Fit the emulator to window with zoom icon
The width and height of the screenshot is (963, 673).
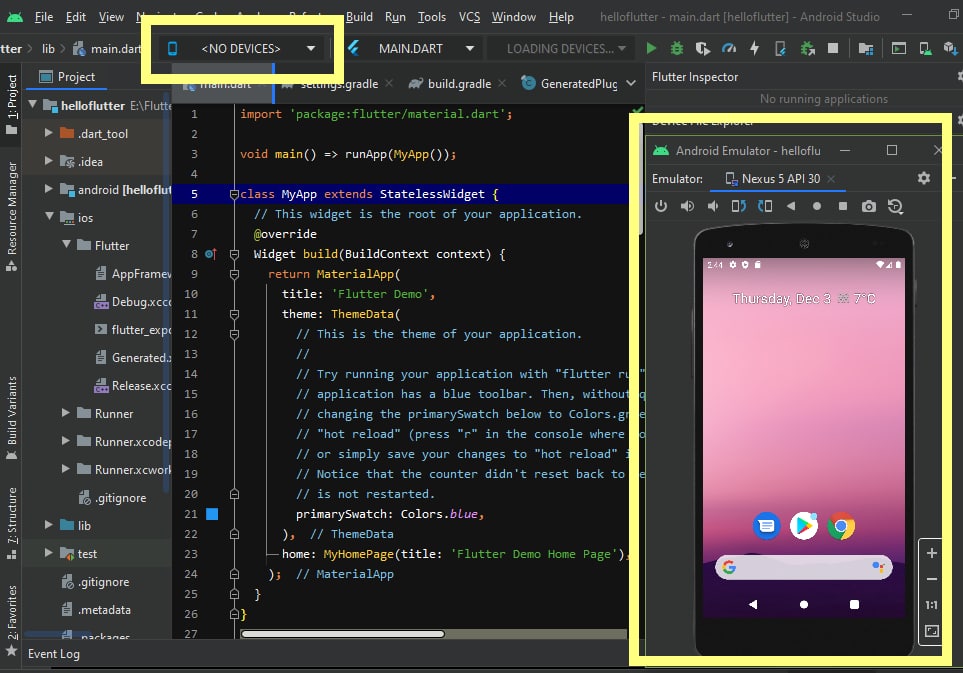click(932, 631)
